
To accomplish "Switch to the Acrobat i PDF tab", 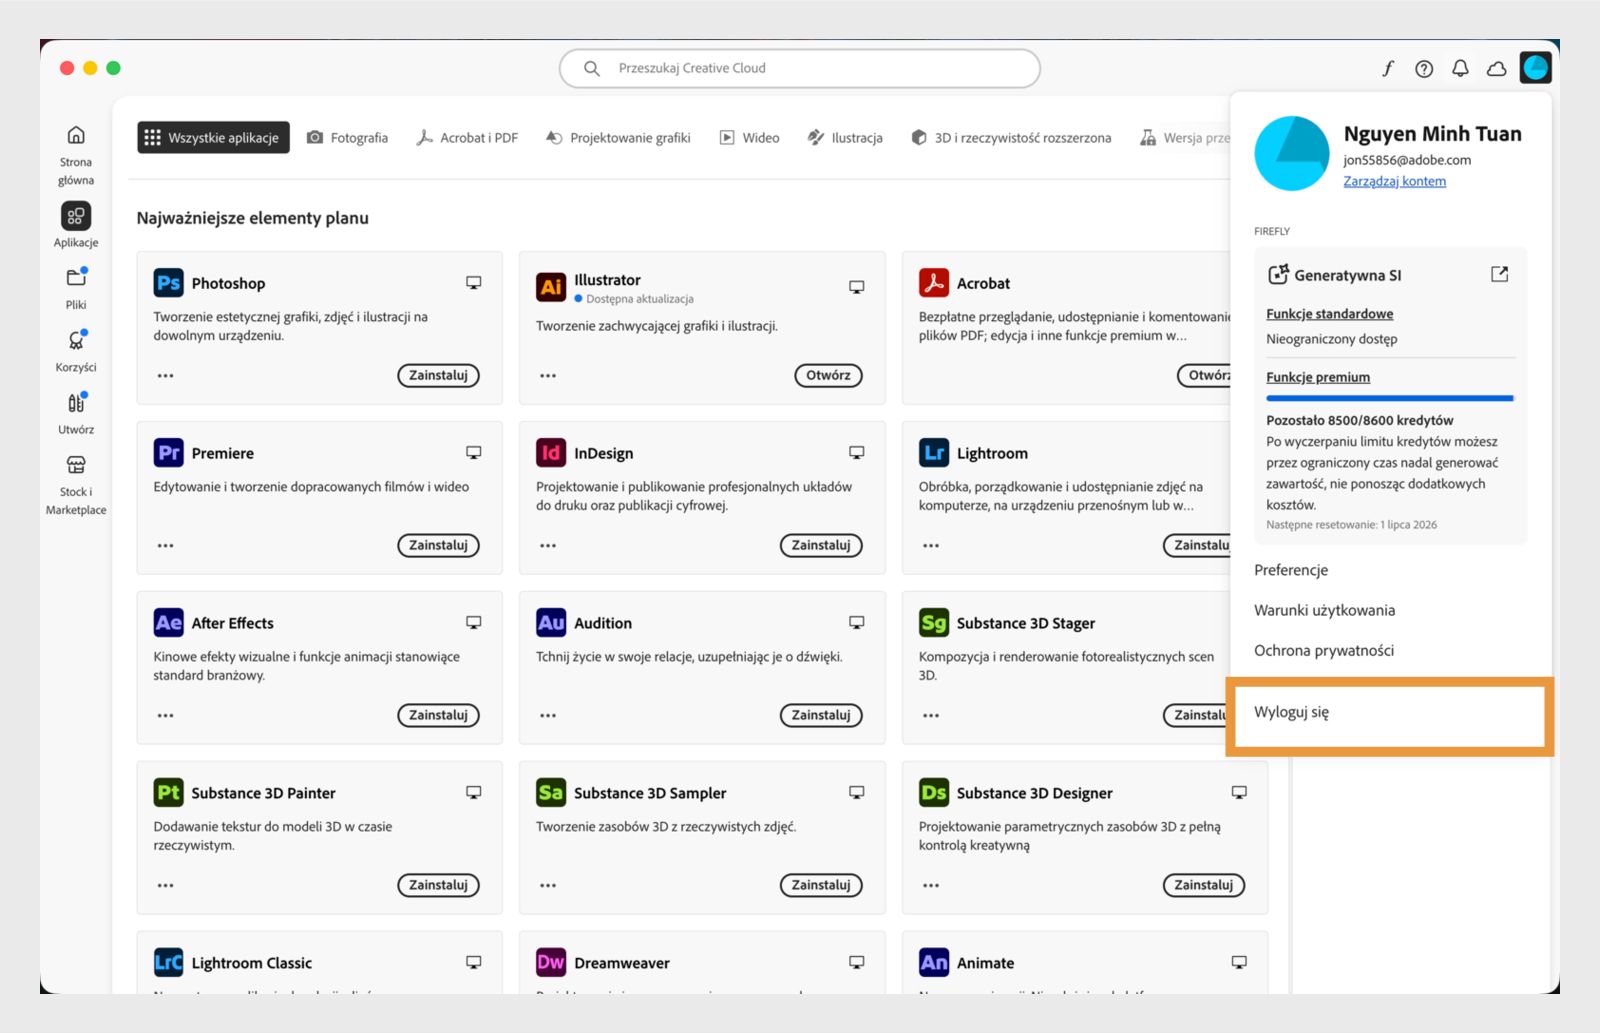I will tap(467, 138).
